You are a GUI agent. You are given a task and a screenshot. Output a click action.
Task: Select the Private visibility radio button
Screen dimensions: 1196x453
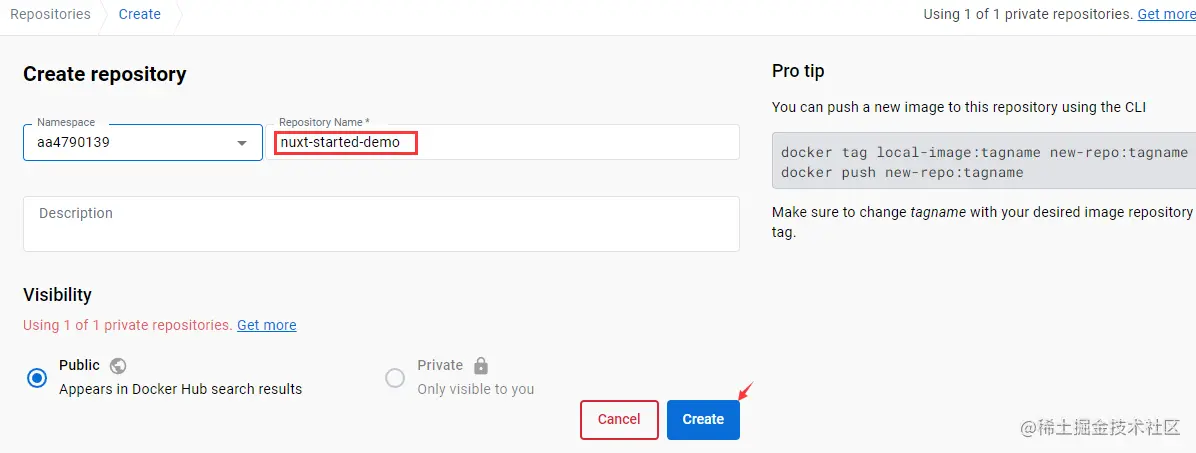point(395,378)
